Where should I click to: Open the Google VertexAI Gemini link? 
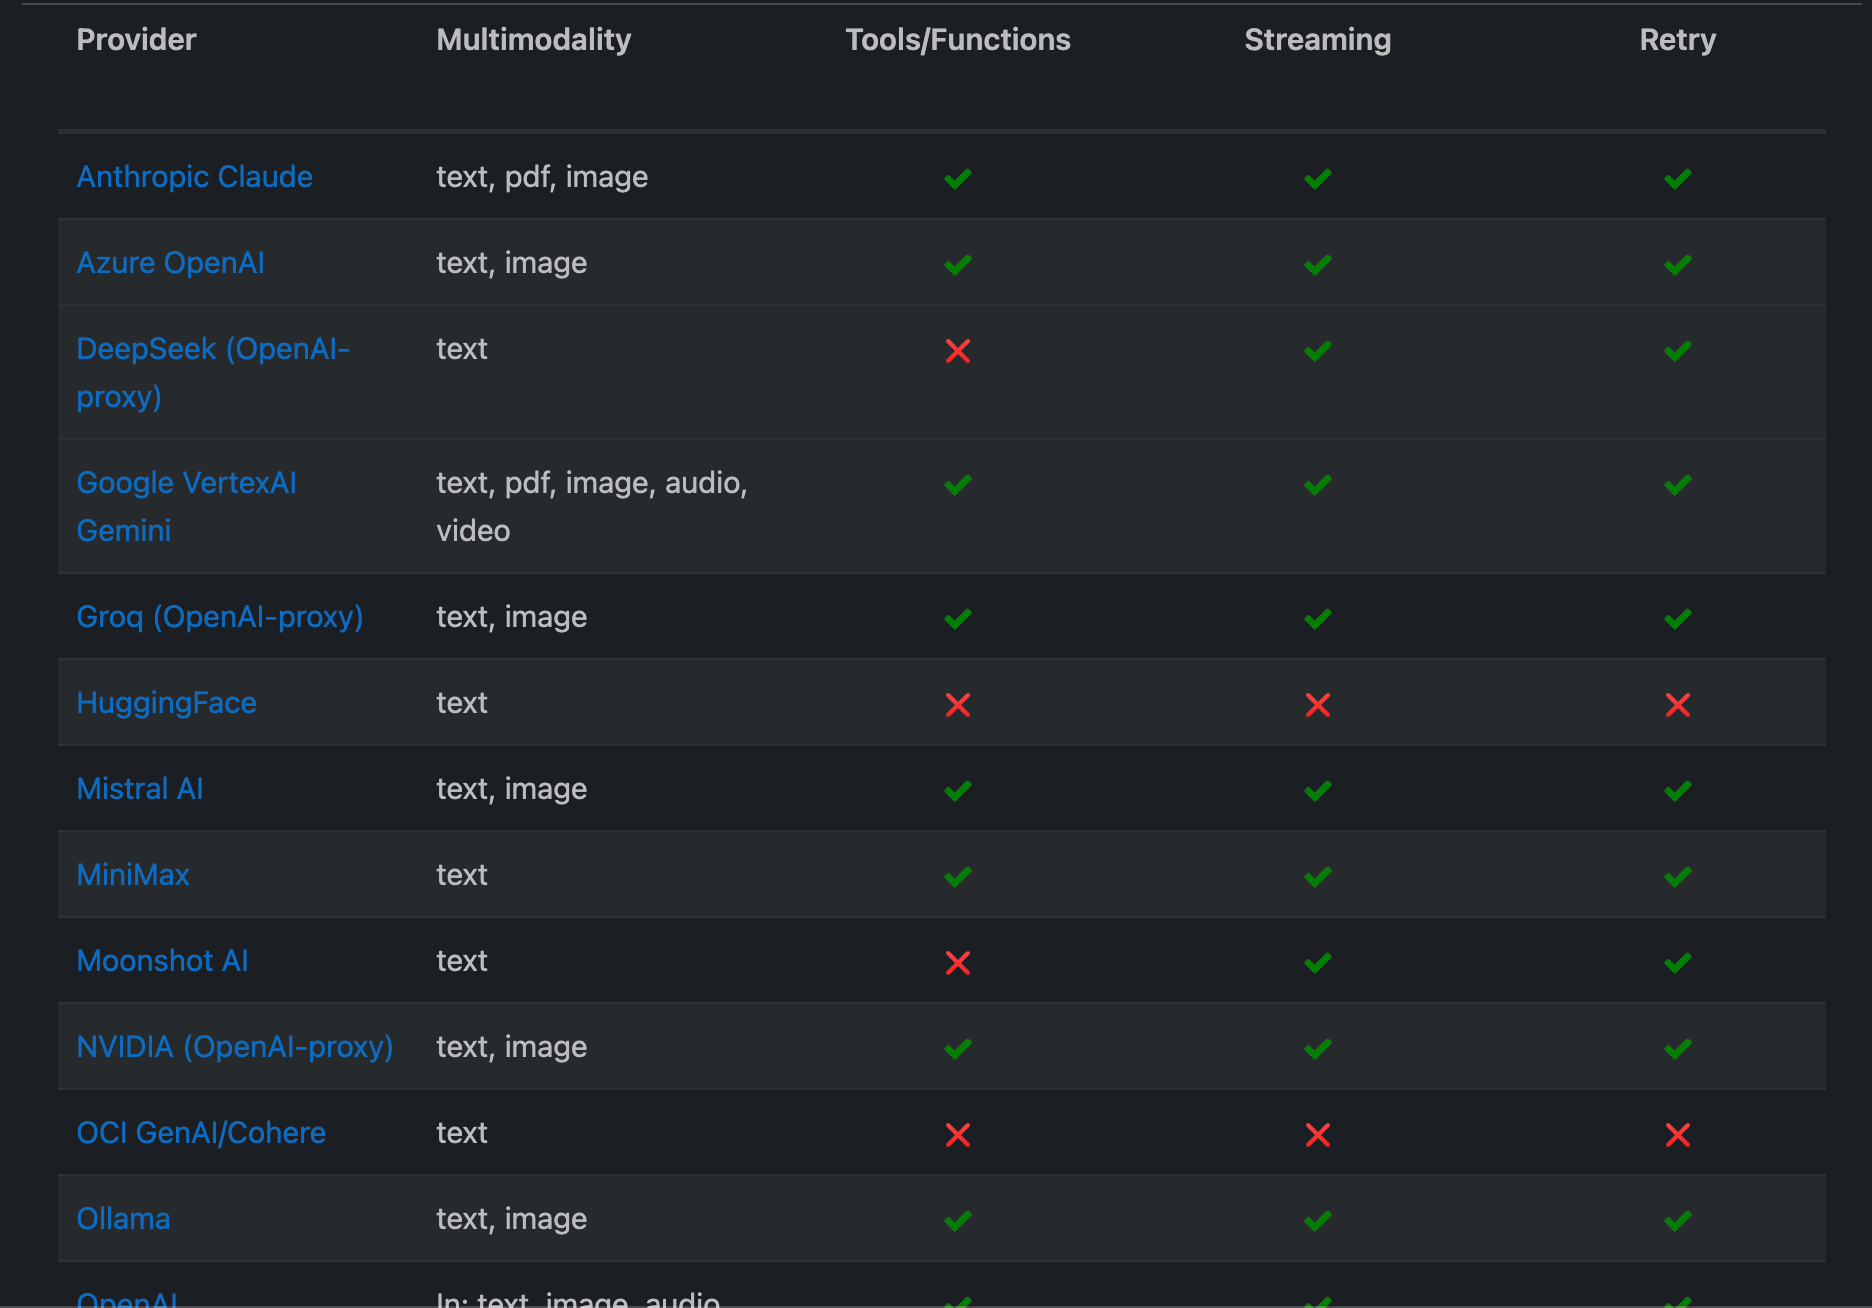pyautogui.click(x=187, y=506)
